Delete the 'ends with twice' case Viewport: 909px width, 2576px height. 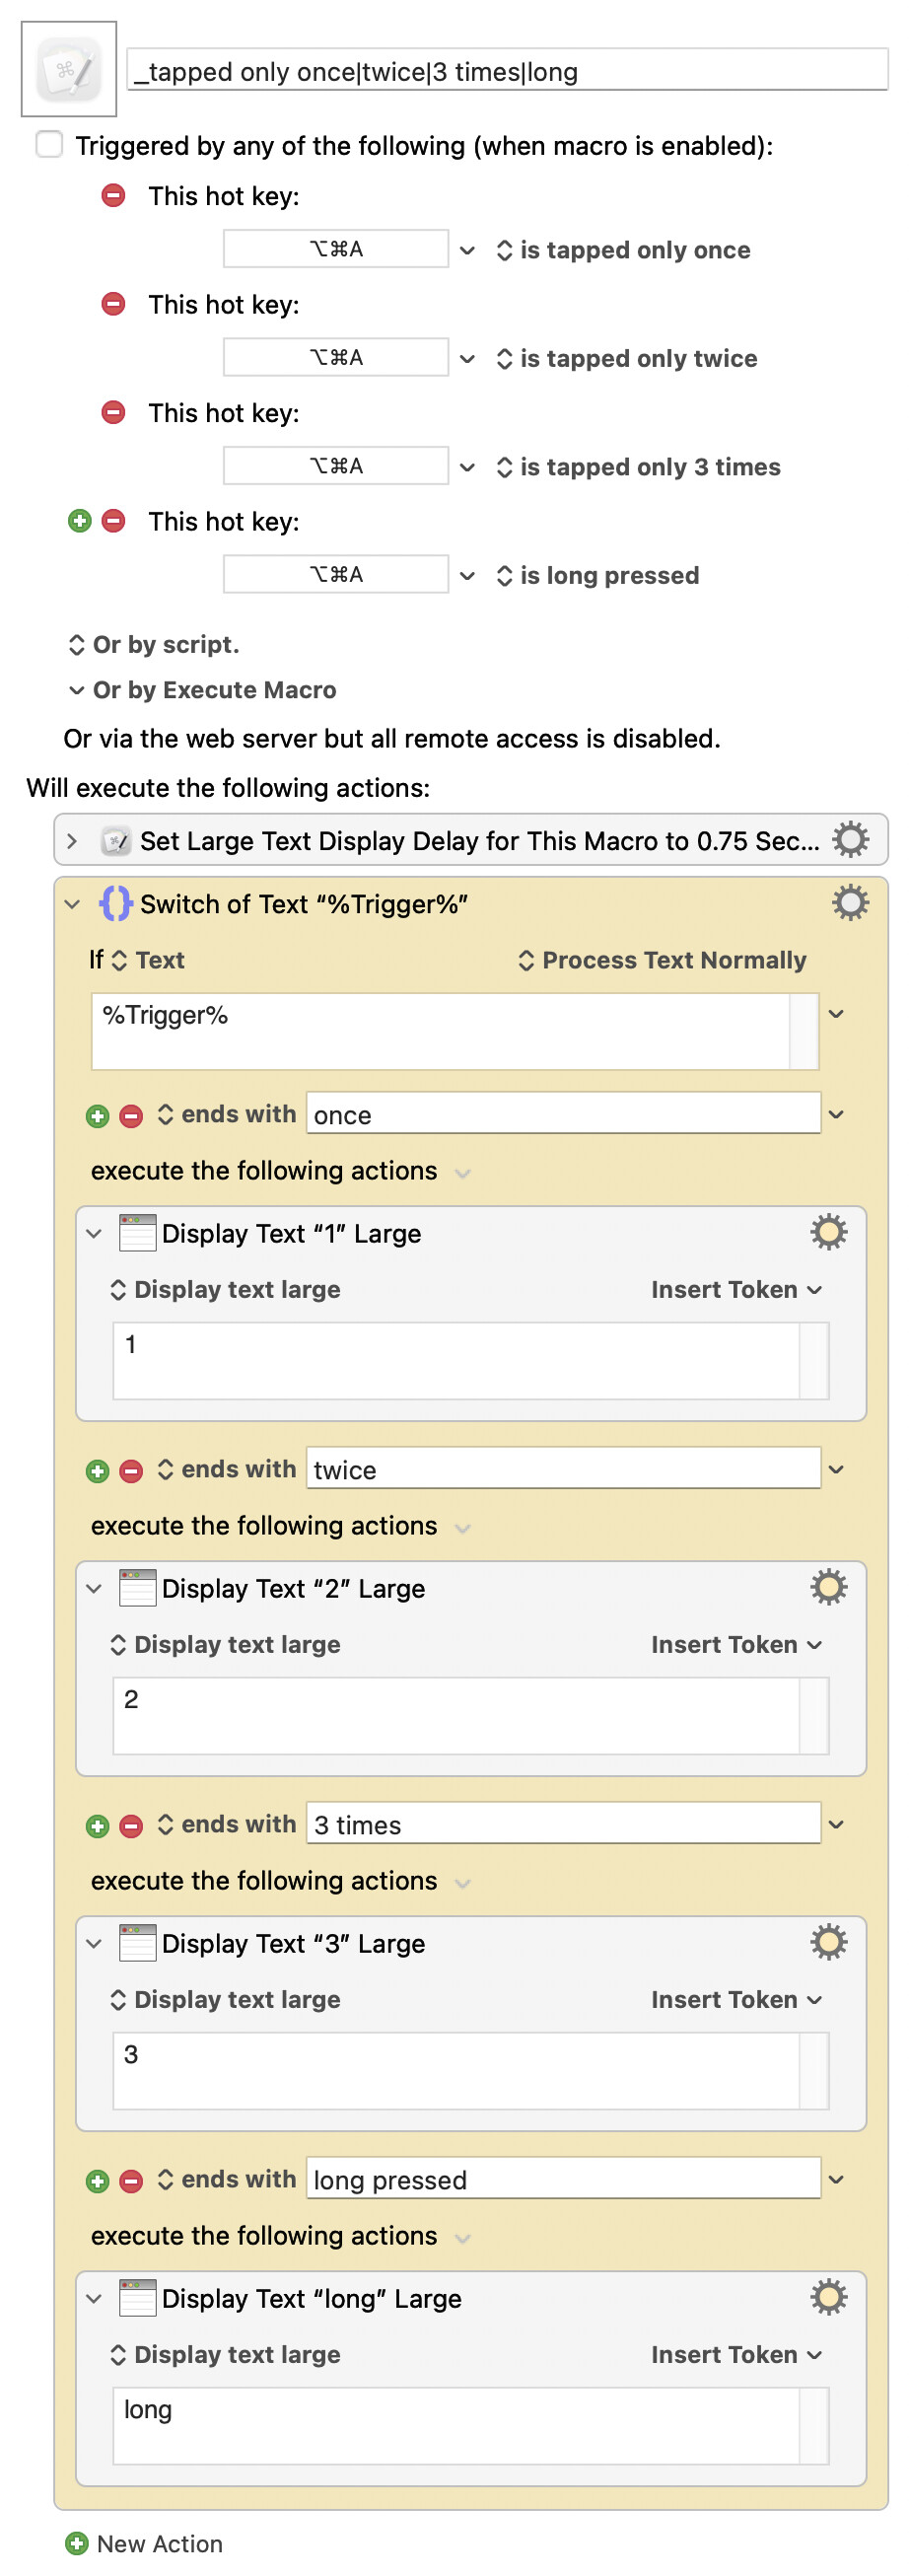pyautogui.click(x=131, y=1470)
